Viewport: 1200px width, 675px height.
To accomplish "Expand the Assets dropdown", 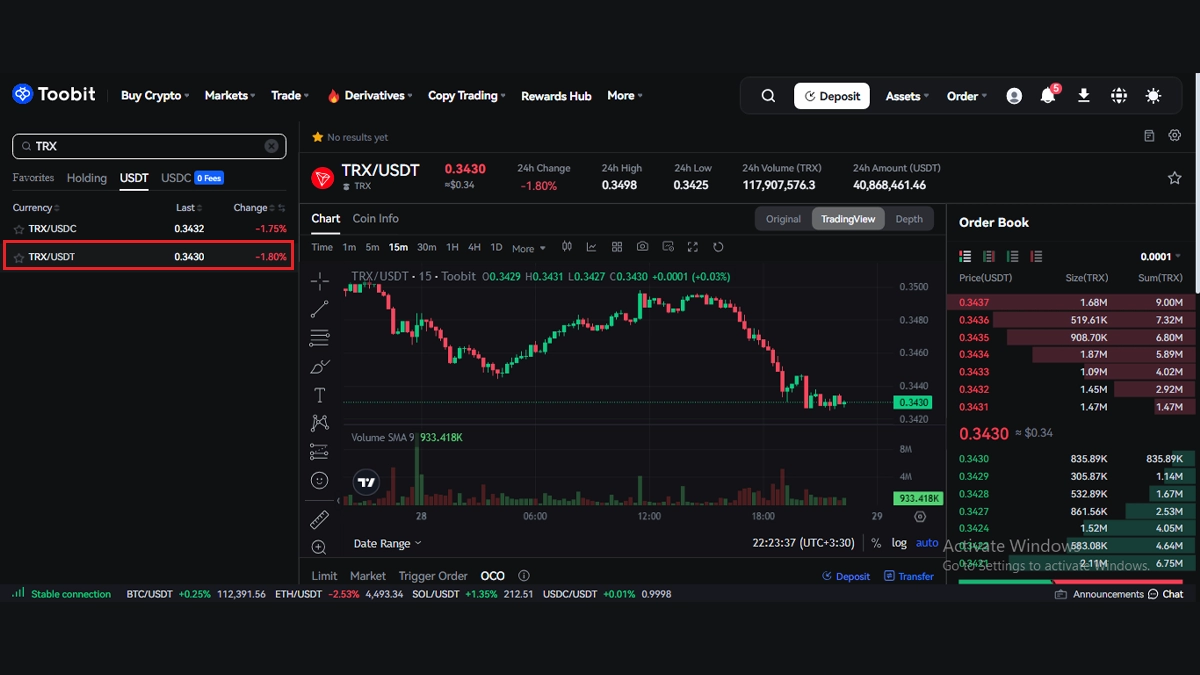I will 907,96.
